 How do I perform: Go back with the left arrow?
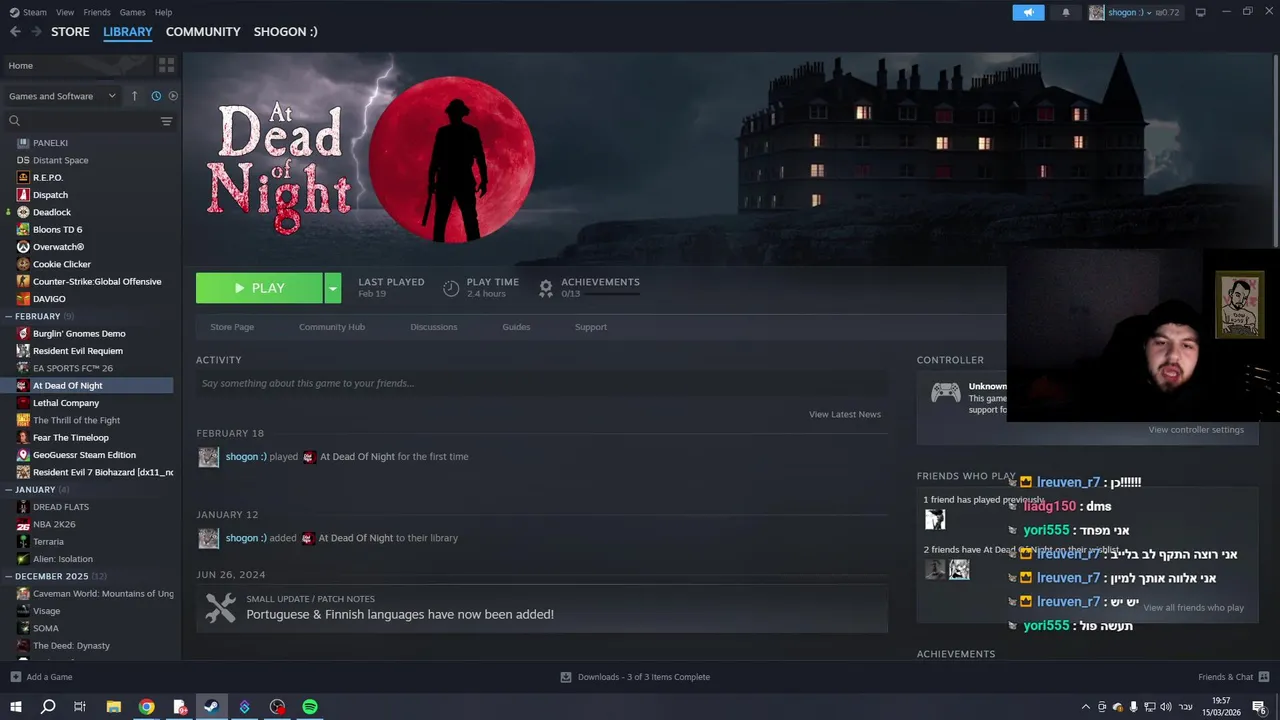click(x=15, y=32)
